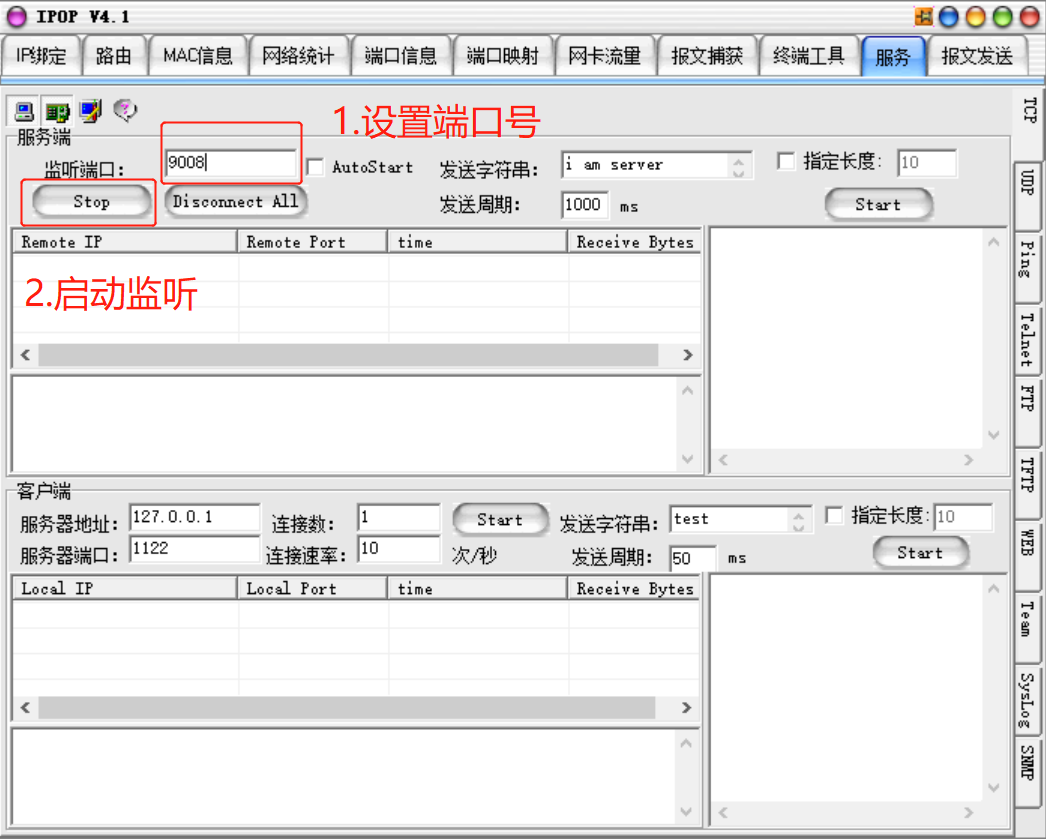Tick server 指定长度 checkbox
Image resolution: width=1046 pixels, height=840 pixels.
(x=787, y=161)
